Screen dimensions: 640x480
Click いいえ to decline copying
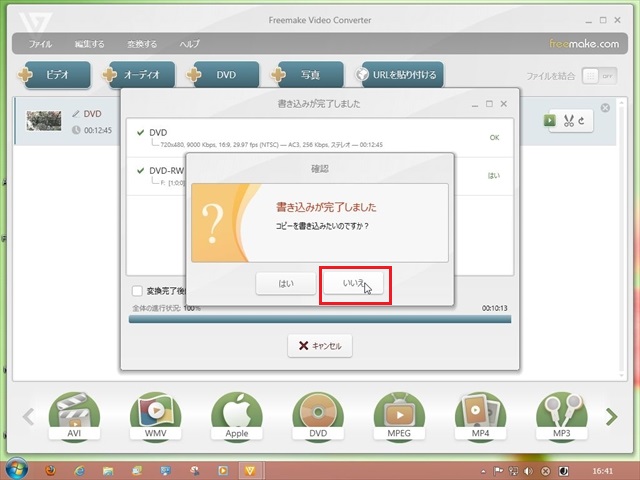click(354, 285)
